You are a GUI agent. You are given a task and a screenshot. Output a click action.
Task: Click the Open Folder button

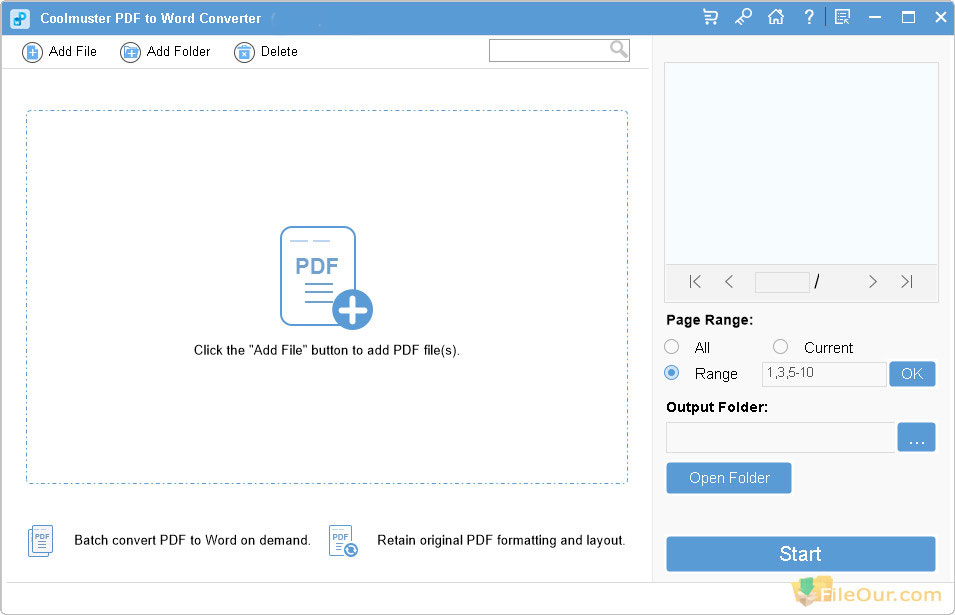[x=729, y=478]
